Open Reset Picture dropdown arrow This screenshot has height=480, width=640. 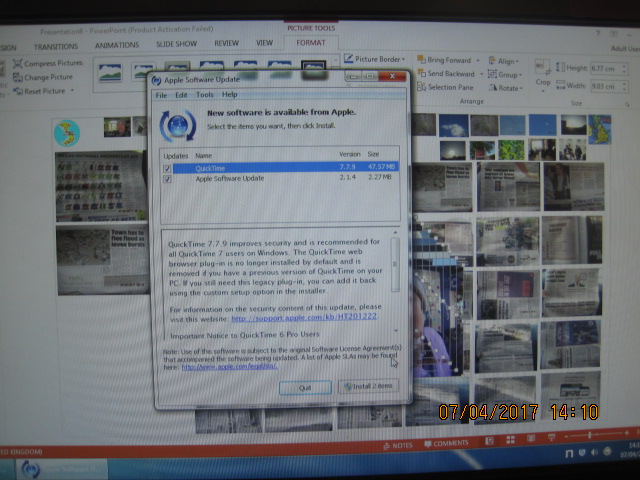click(x=72, y=91)
